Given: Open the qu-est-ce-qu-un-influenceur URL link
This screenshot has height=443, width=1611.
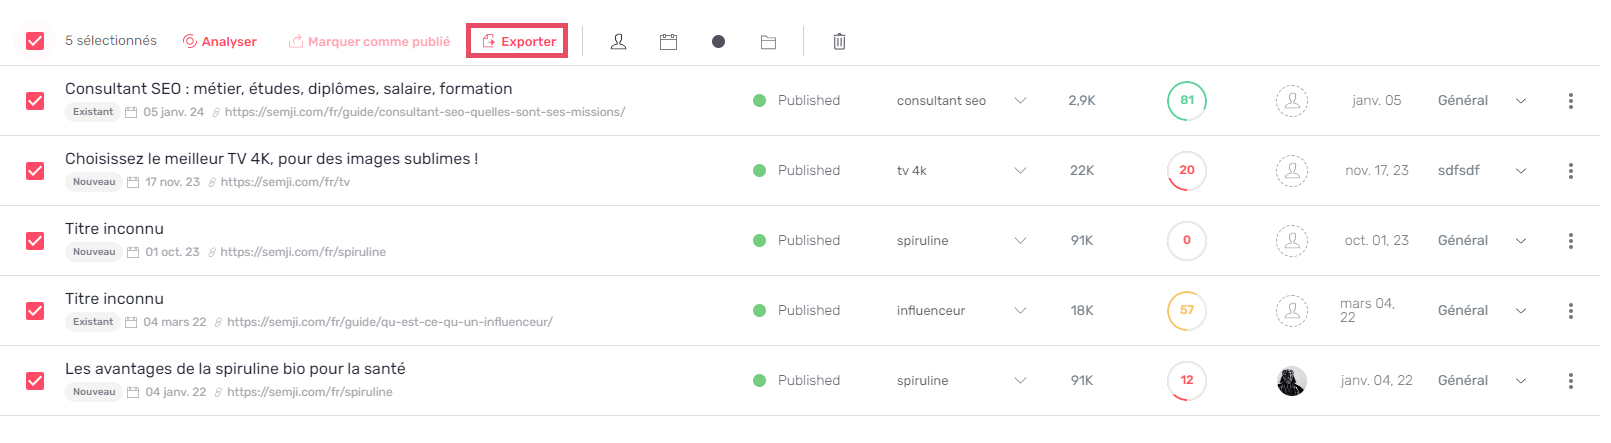Looking at the screenshot, I should 390,322.
